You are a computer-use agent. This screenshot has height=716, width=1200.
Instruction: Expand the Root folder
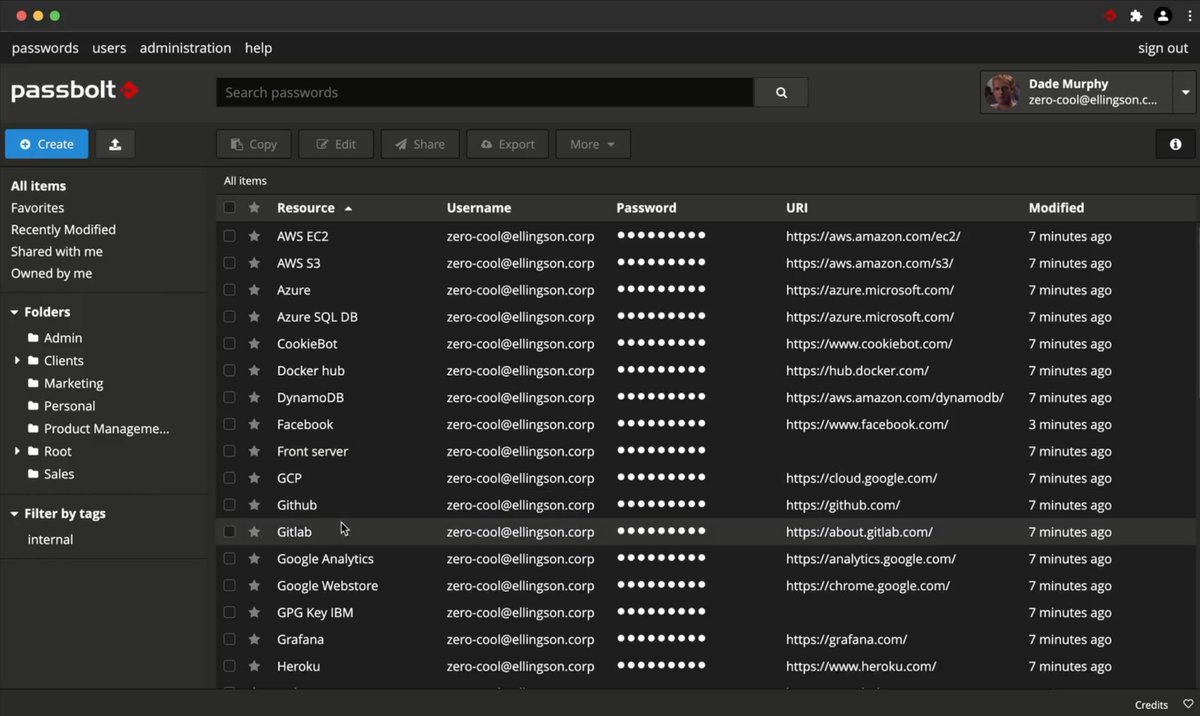(x=17, y=451)
